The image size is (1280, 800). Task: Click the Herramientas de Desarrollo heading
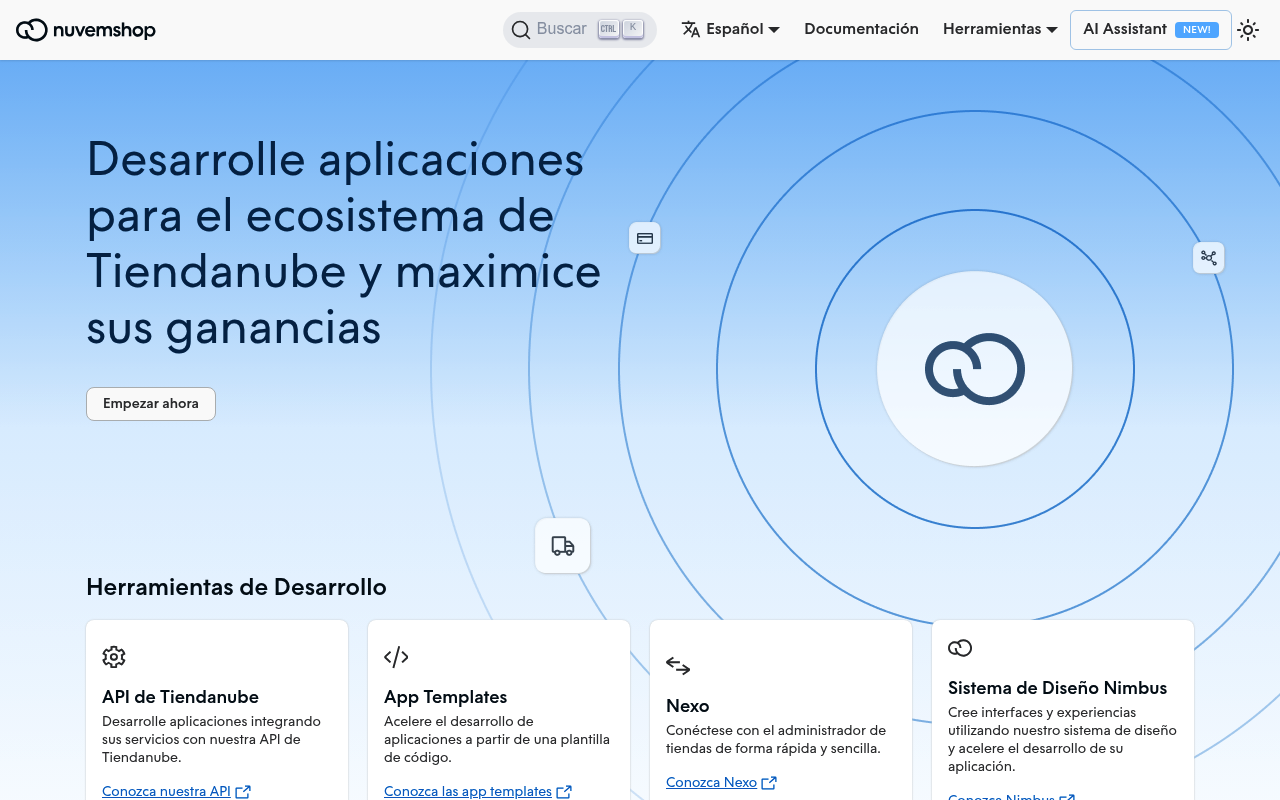(x=236, y=587)
